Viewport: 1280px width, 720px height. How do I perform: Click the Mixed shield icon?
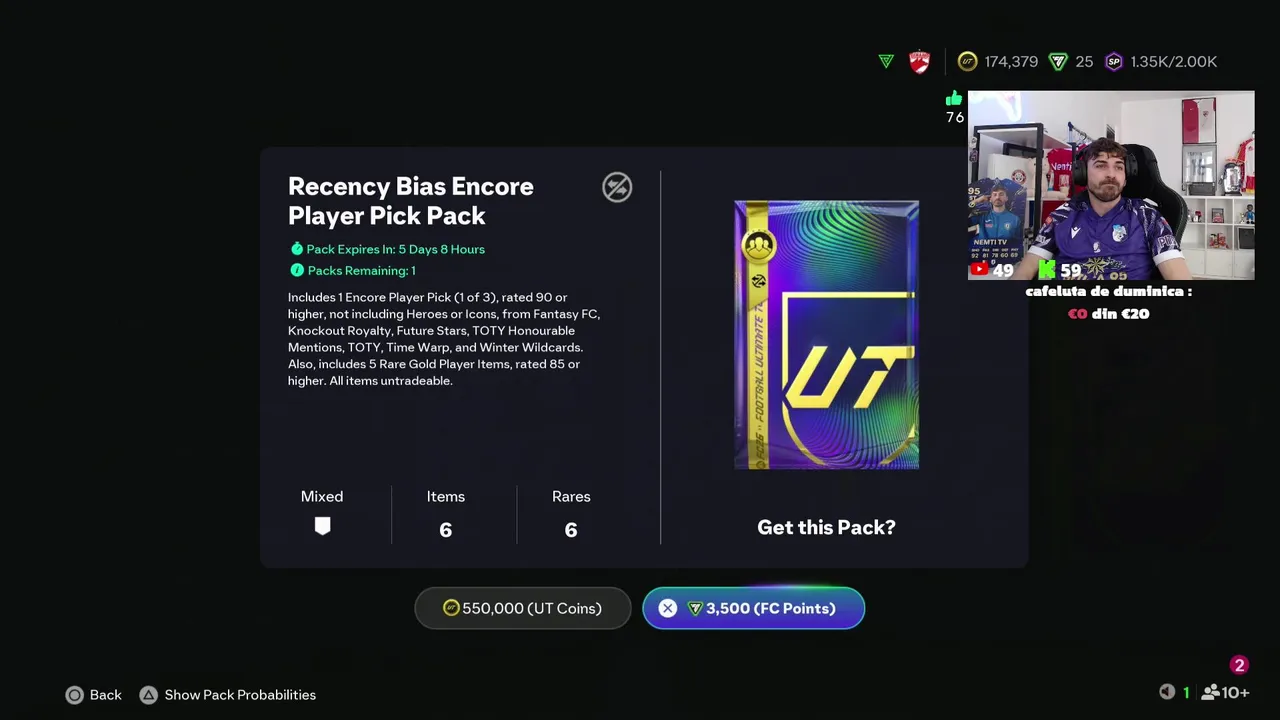[x=322, y=526]
